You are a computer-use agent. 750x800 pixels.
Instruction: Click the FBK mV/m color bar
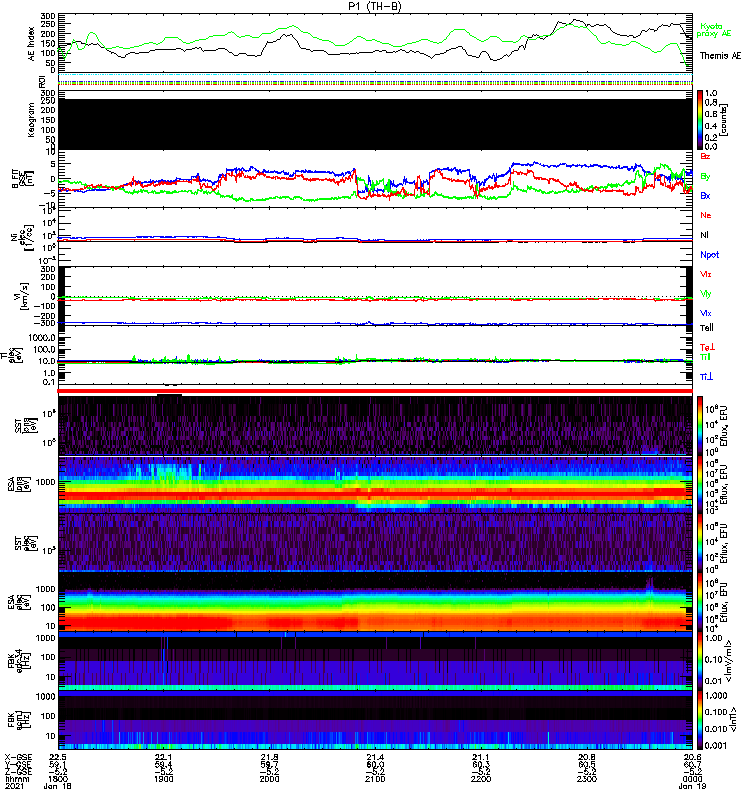[x=699, y=660]
